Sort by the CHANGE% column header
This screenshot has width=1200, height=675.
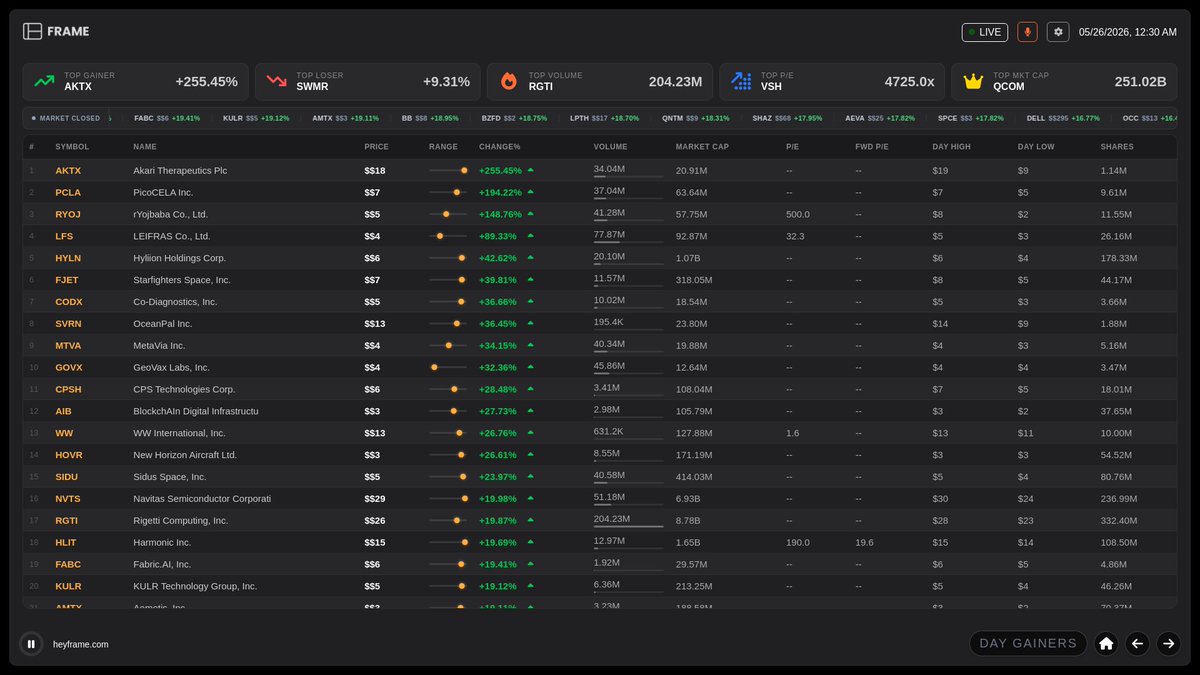point(500,147)
